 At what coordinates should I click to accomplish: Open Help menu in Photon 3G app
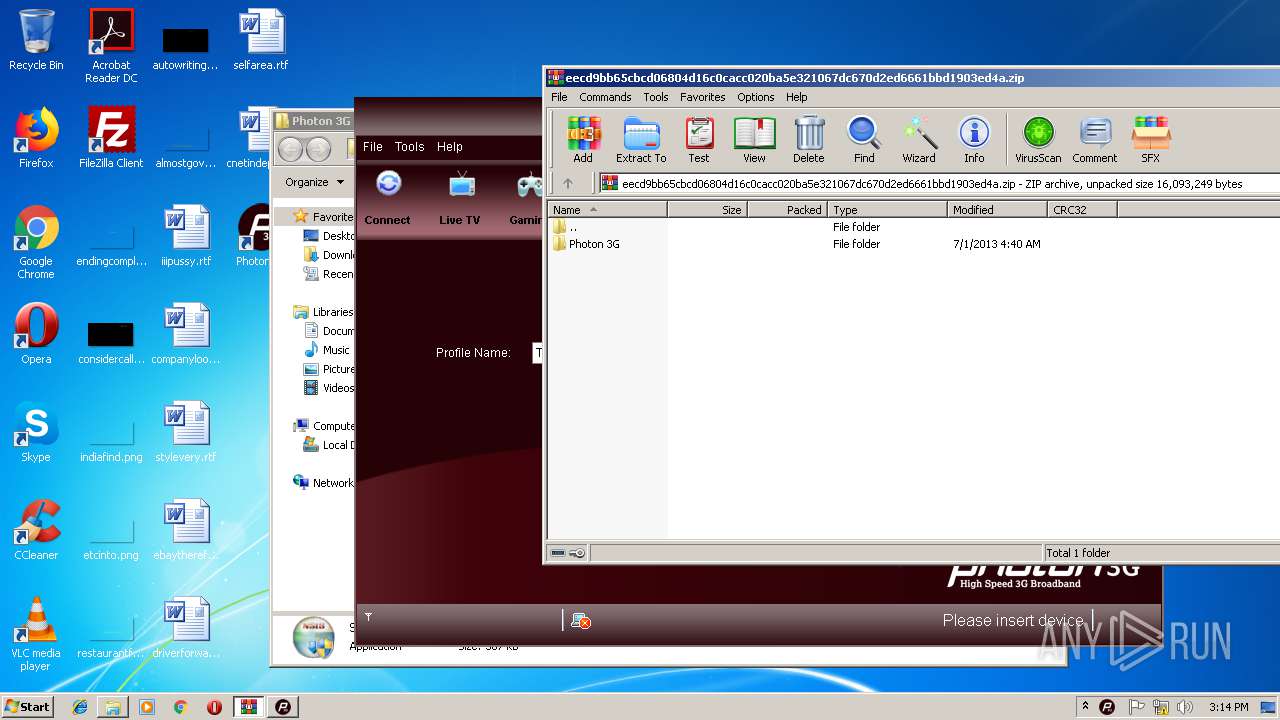(x=450, y=146)
